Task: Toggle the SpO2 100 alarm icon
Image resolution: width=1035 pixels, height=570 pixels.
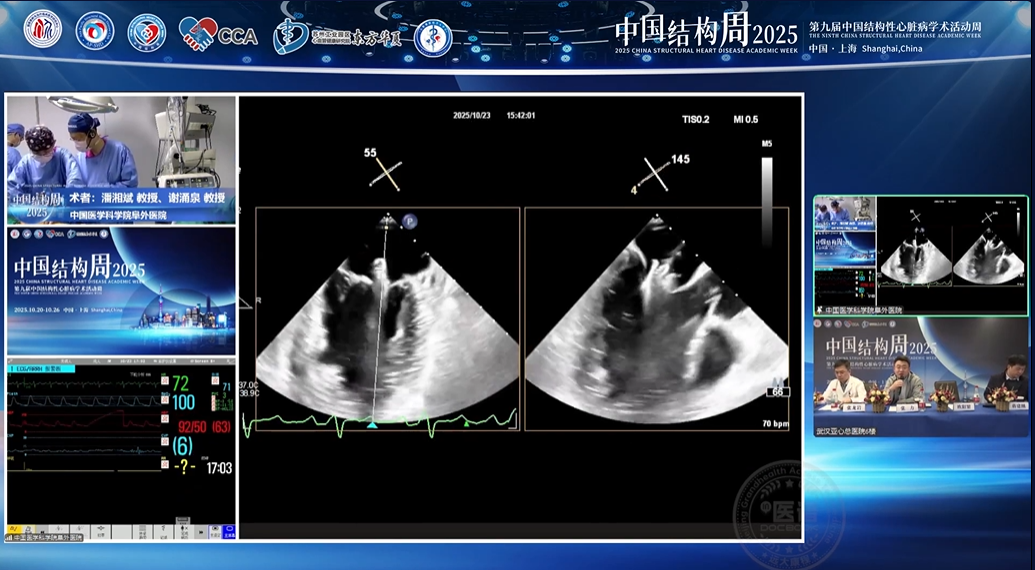Action: pyautogui.click(x=165, y=400)
